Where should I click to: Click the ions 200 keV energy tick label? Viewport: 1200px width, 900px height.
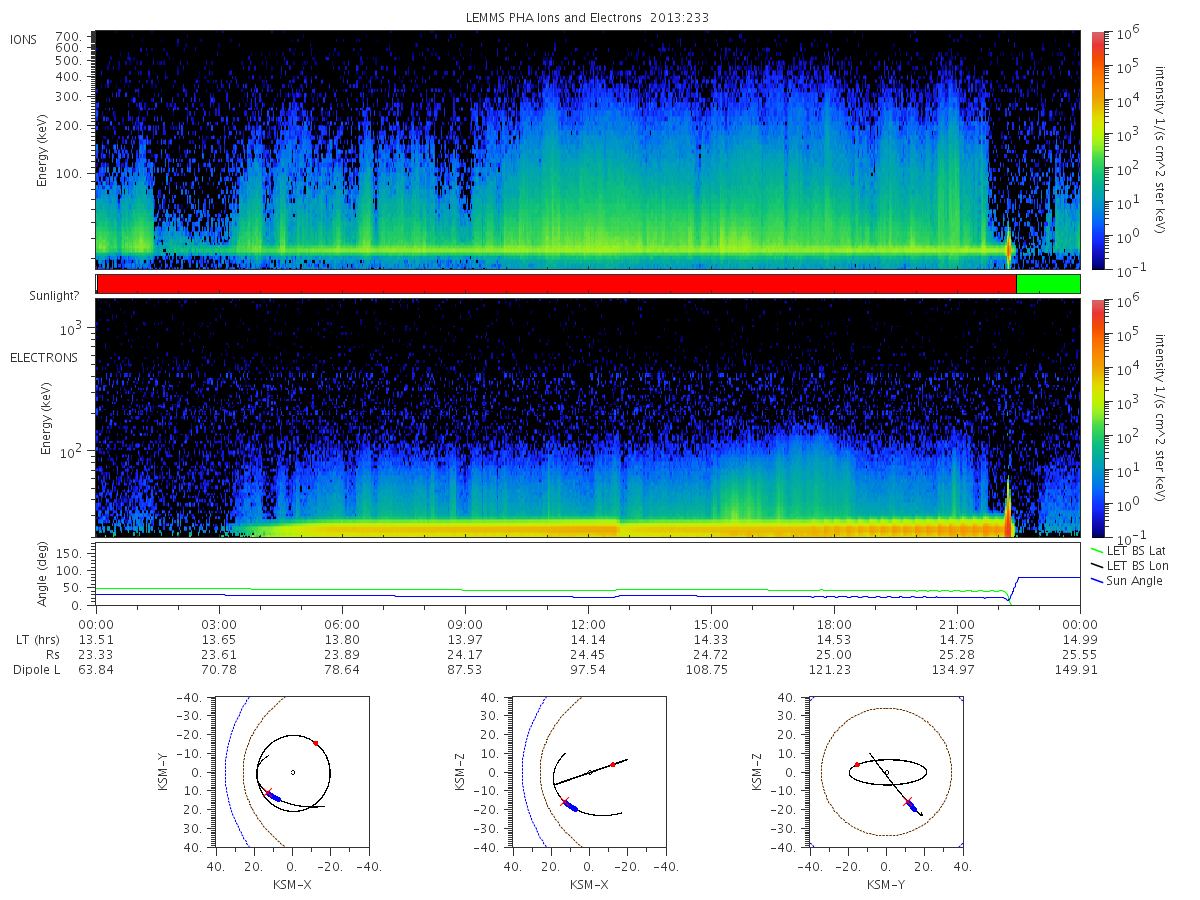[x=69, y=127]
